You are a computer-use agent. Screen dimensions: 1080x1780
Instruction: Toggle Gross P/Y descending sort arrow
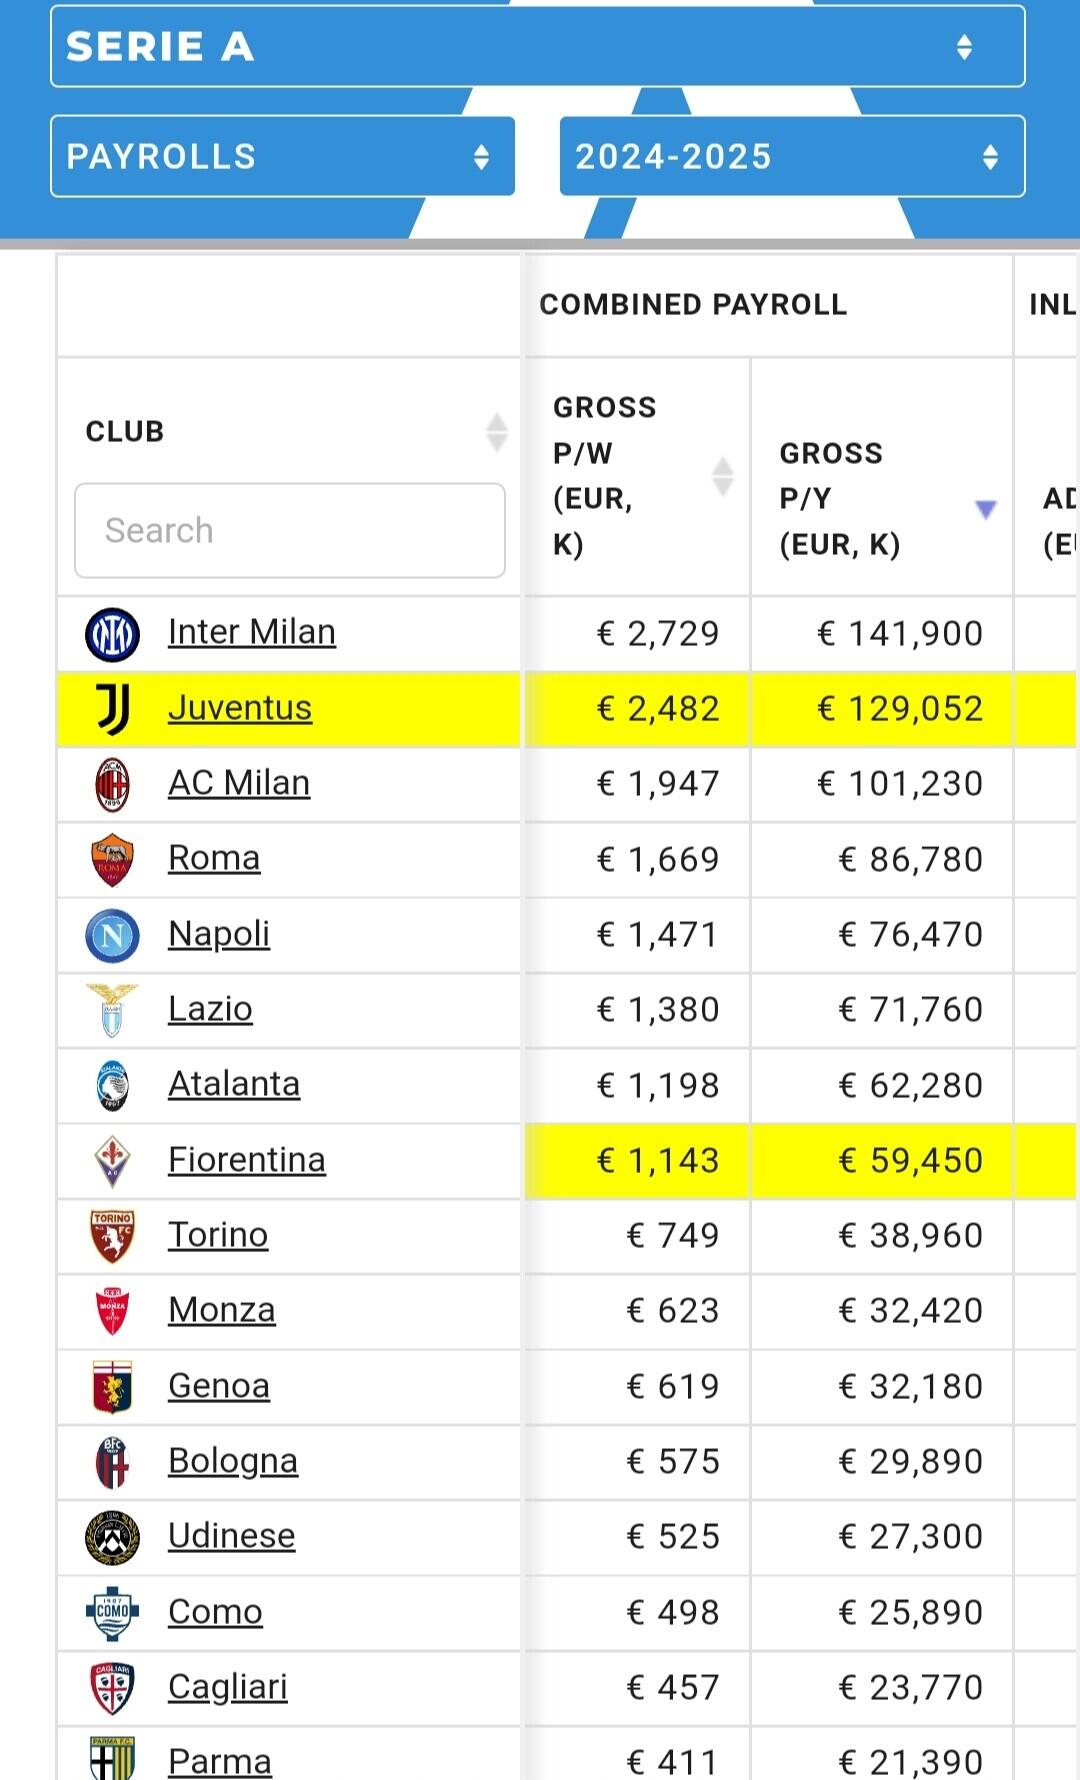point(985,509)
